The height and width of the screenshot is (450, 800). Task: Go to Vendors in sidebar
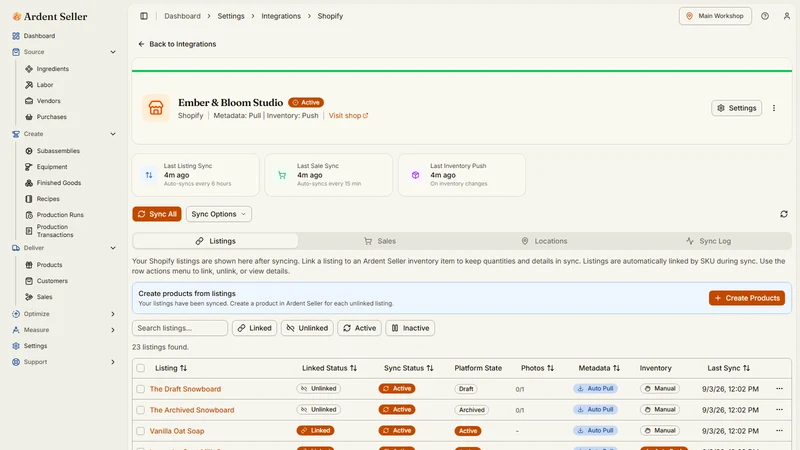[x=43, y=101]
